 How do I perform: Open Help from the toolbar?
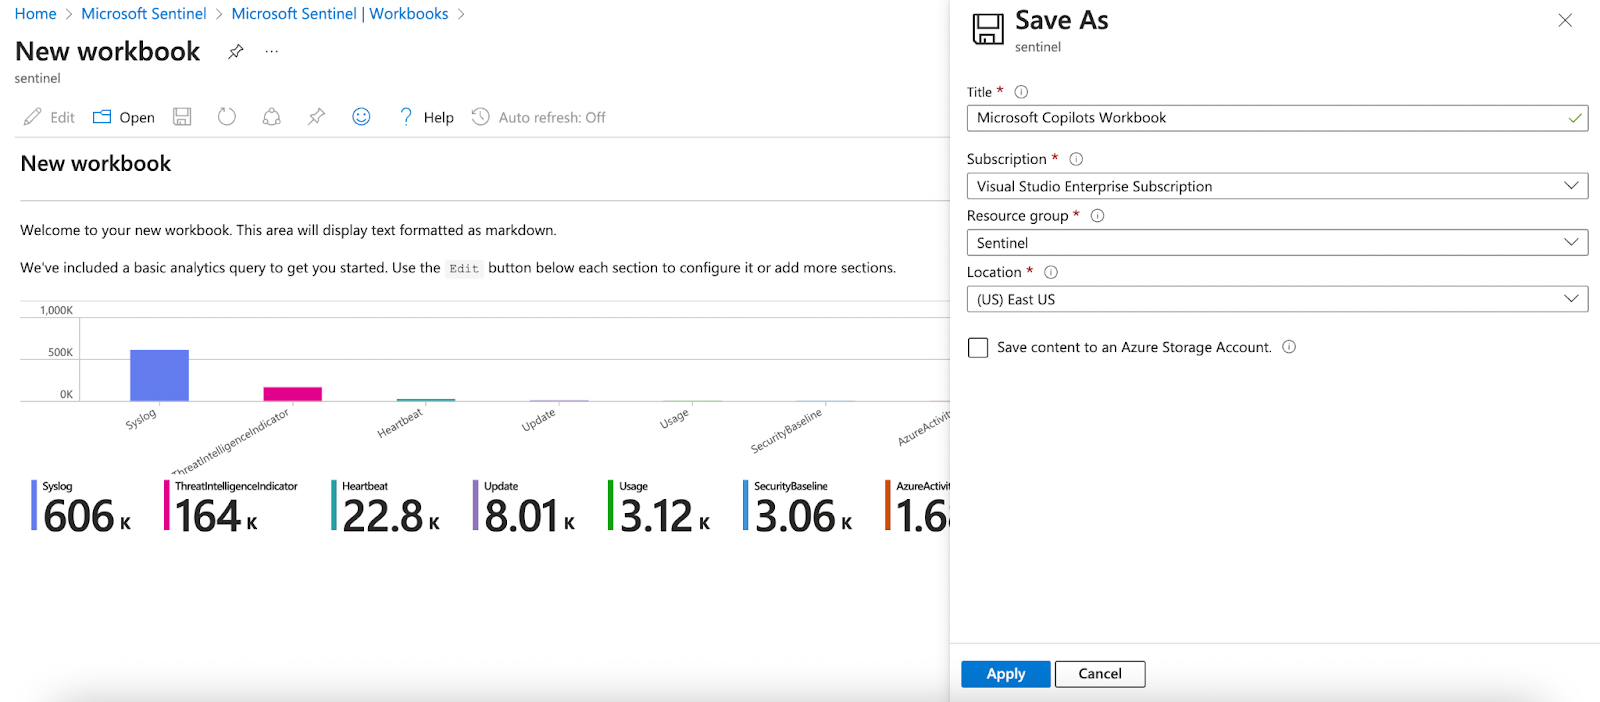tap(426, 117)
